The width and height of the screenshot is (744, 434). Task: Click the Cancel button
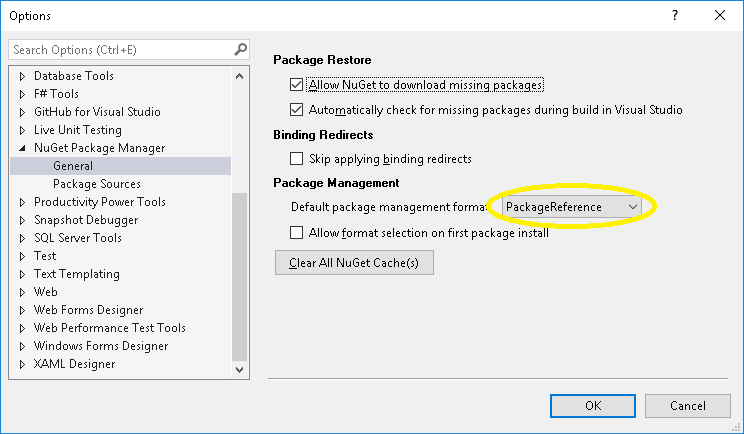pos(687,405)
